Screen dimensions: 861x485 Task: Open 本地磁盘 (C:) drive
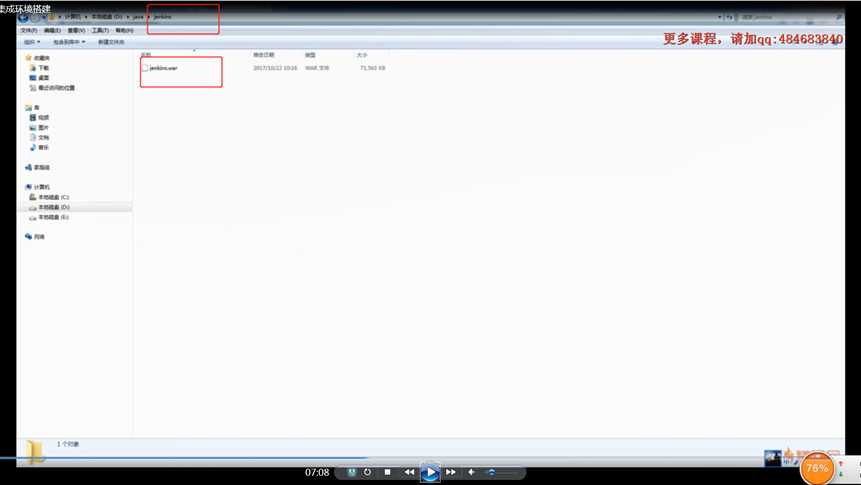point(49,197)
